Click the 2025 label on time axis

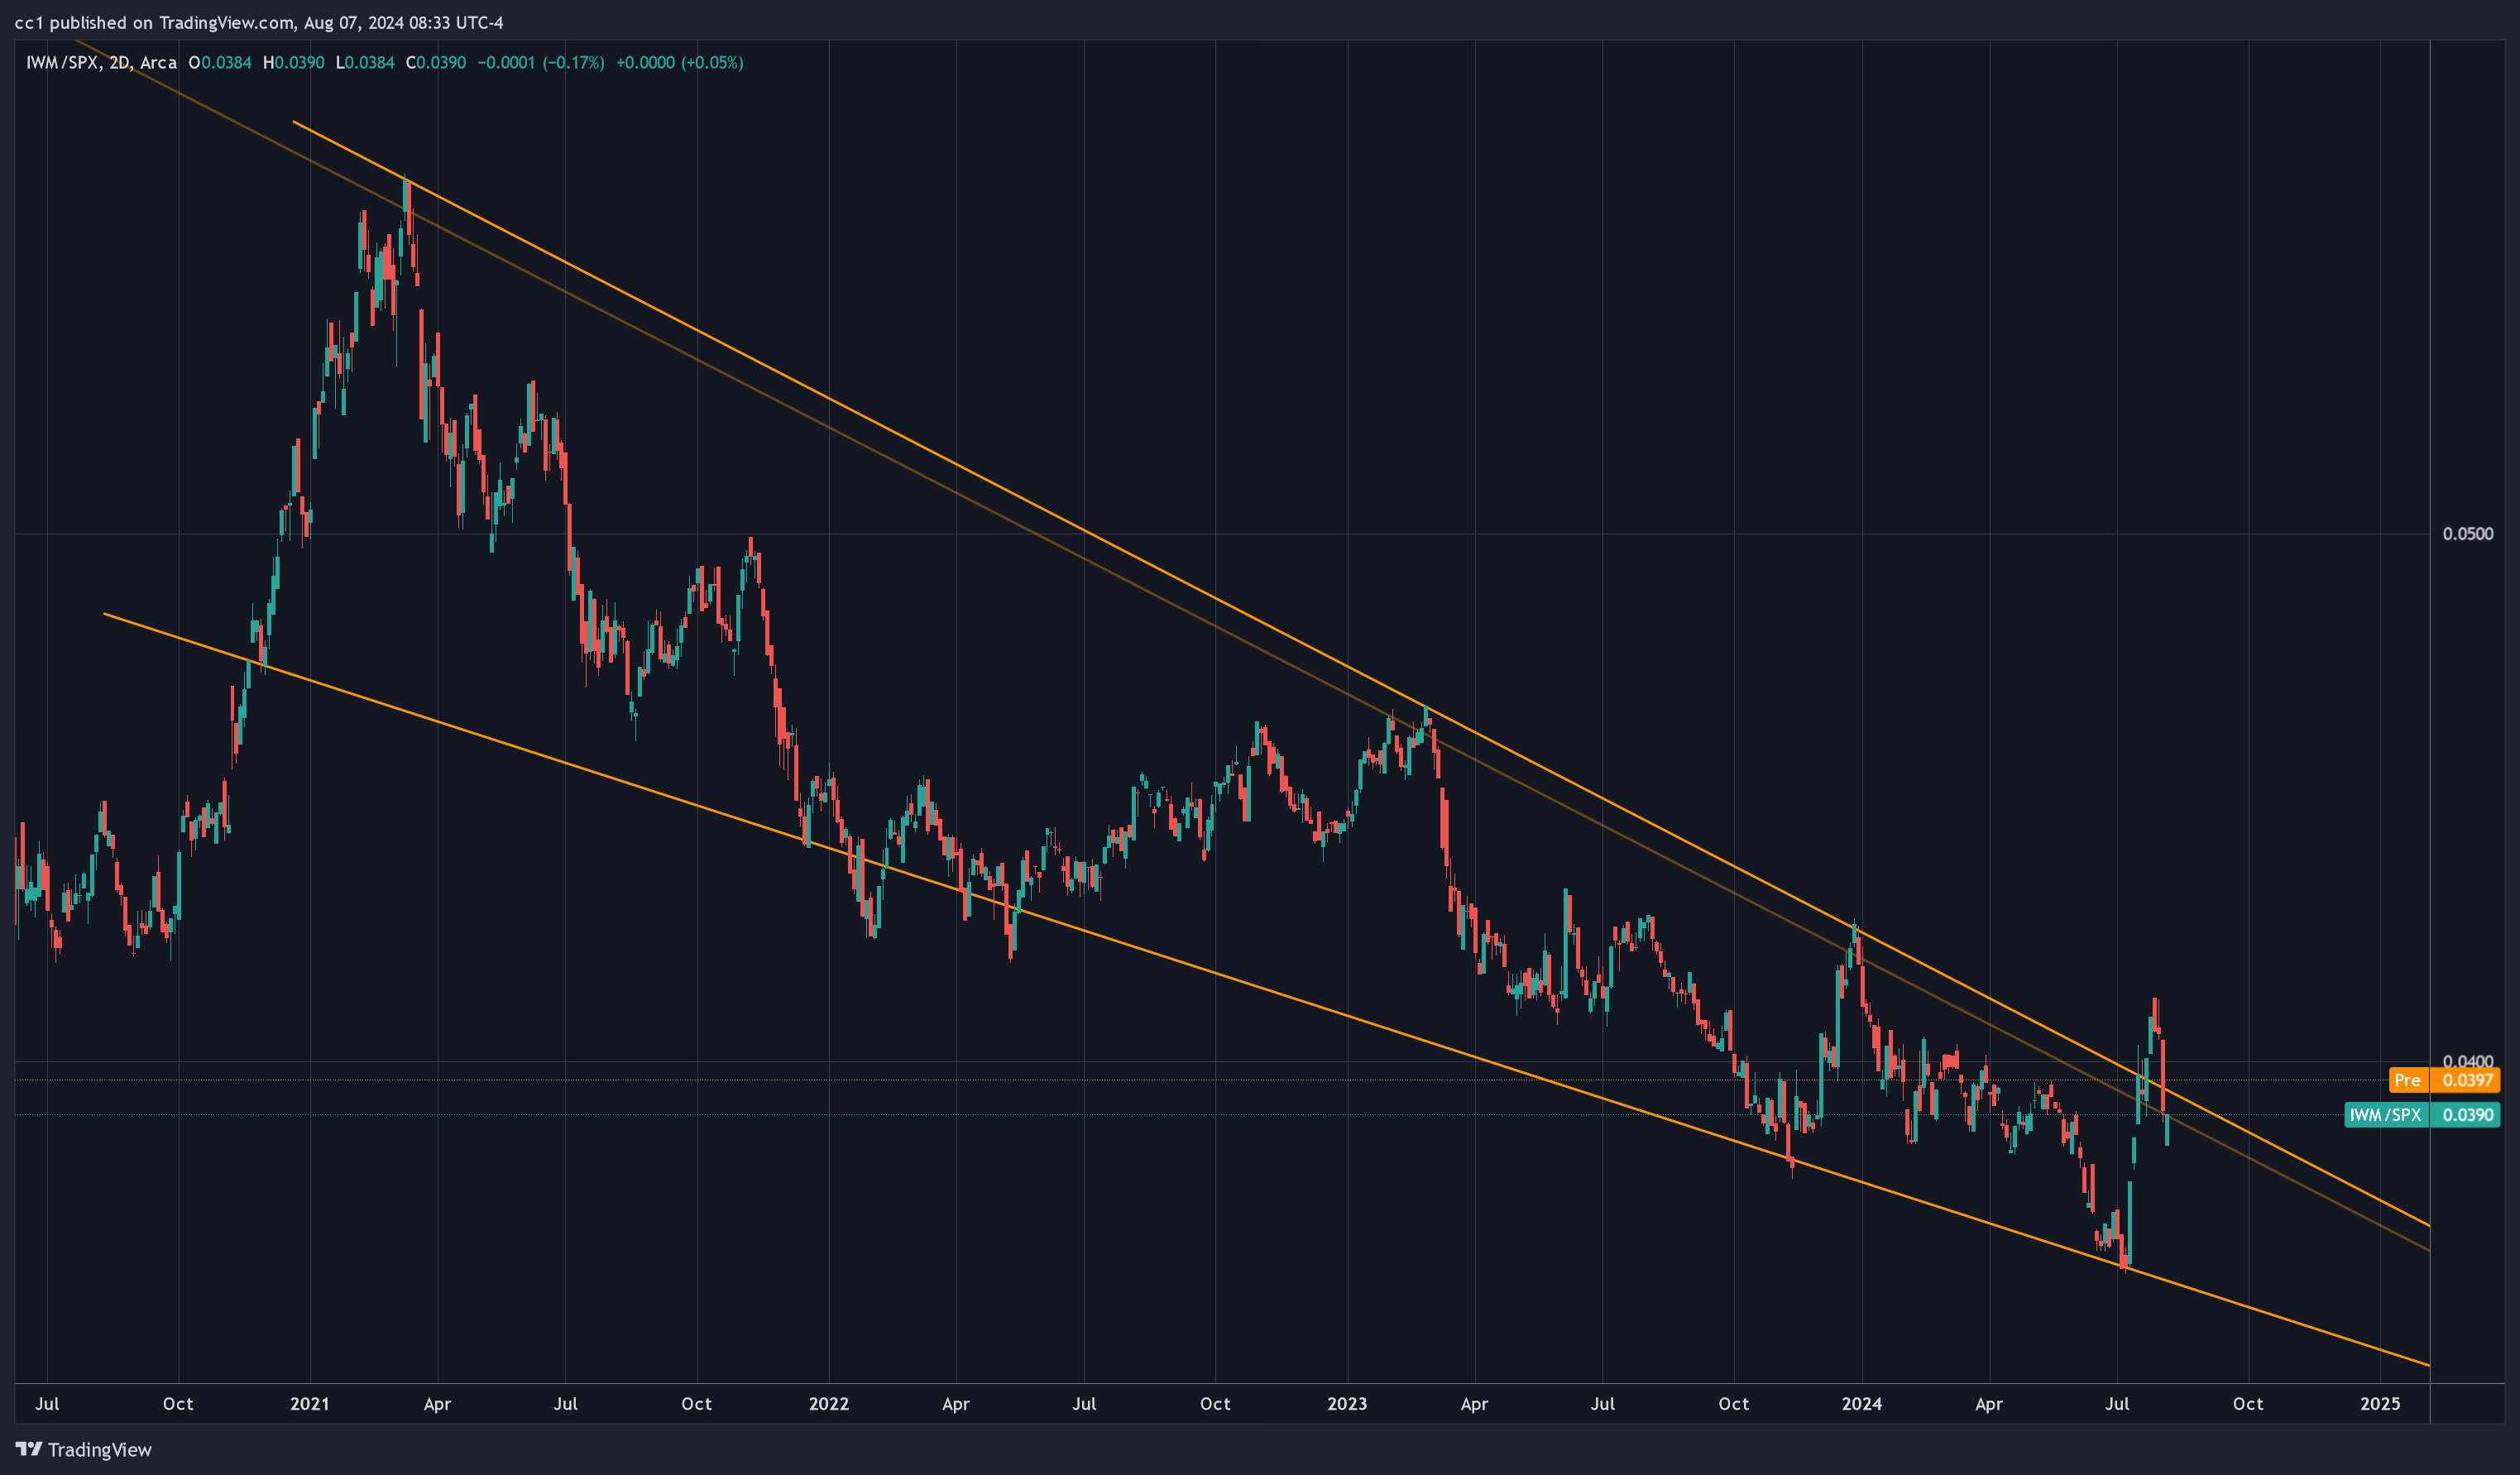coord(2379,1403)
